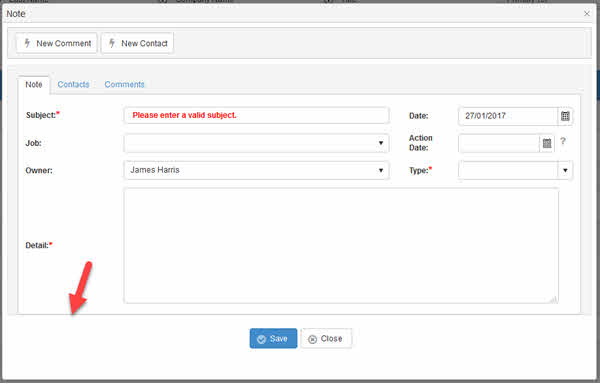
Task: Open the Action Date calendar picker icon
Action: 547,143
